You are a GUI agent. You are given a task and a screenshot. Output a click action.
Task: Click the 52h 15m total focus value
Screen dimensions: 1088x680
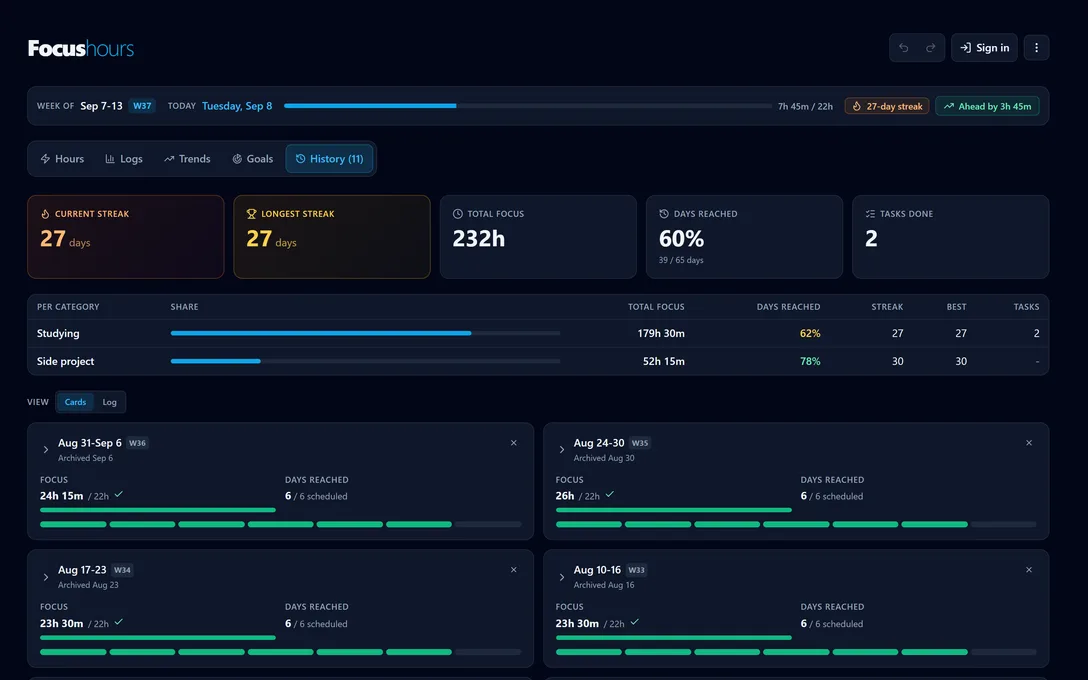pos(663,361)
